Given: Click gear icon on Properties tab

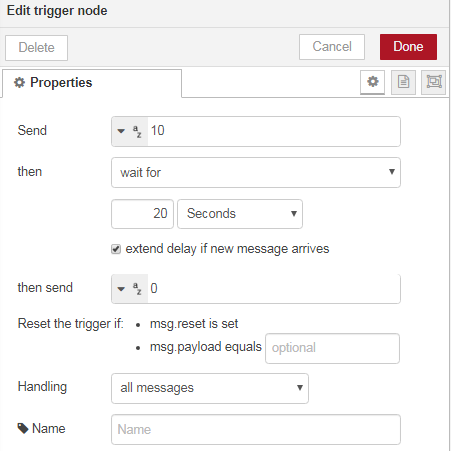Looking at the screenshot, I should pyautogui.click(x=19, y=82).
